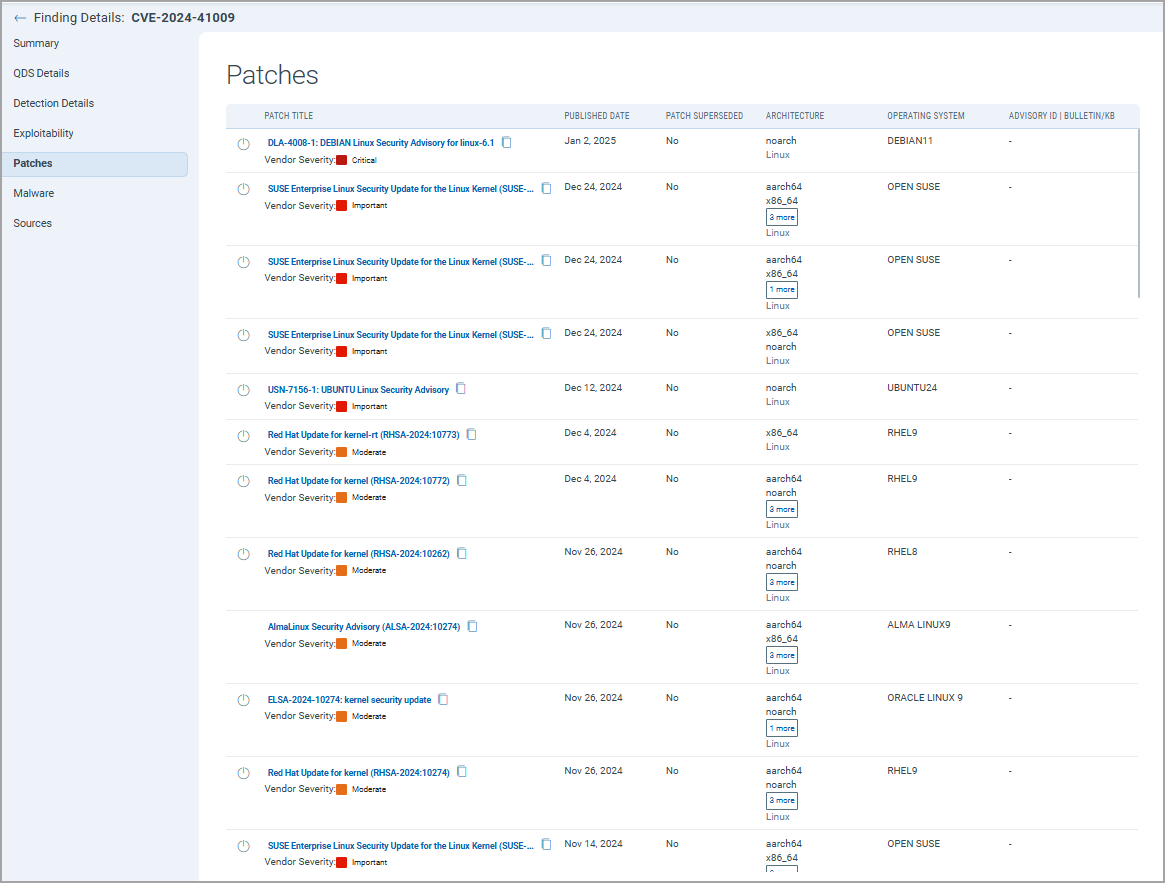The height and width of the screenshot is (883, 1165).
Task: Copy the ELSA-2024-10274 kernel security update title
Action: (444, 700)
